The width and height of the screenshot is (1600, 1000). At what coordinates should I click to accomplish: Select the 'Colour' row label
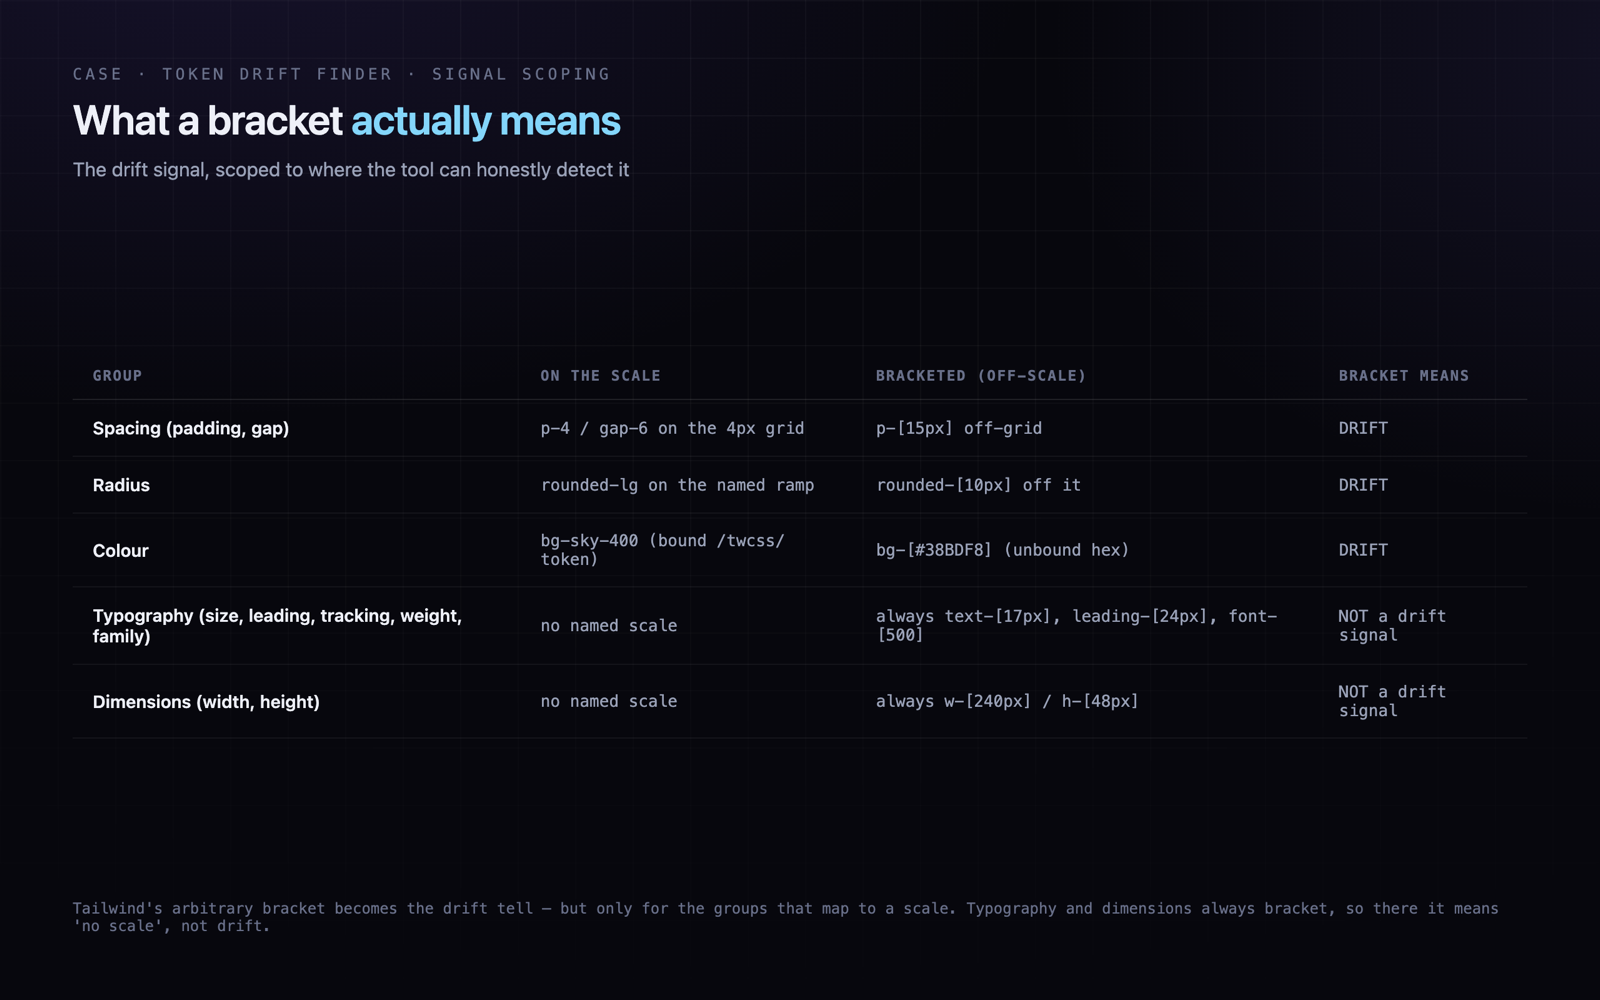tap(120, 551)
